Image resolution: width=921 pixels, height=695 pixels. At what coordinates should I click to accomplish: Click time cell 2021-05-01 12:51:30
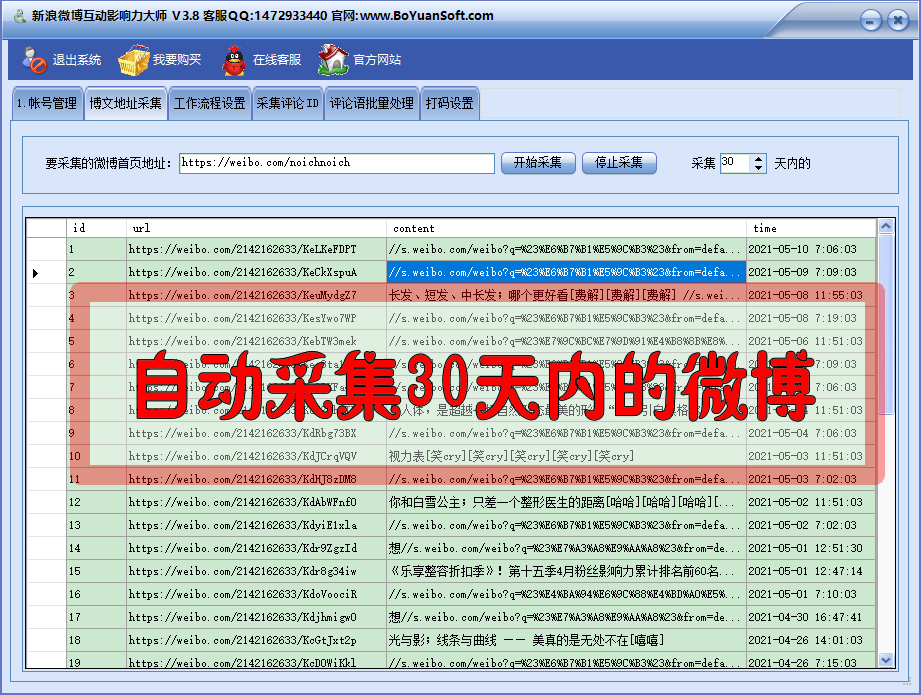pos(811,548)
